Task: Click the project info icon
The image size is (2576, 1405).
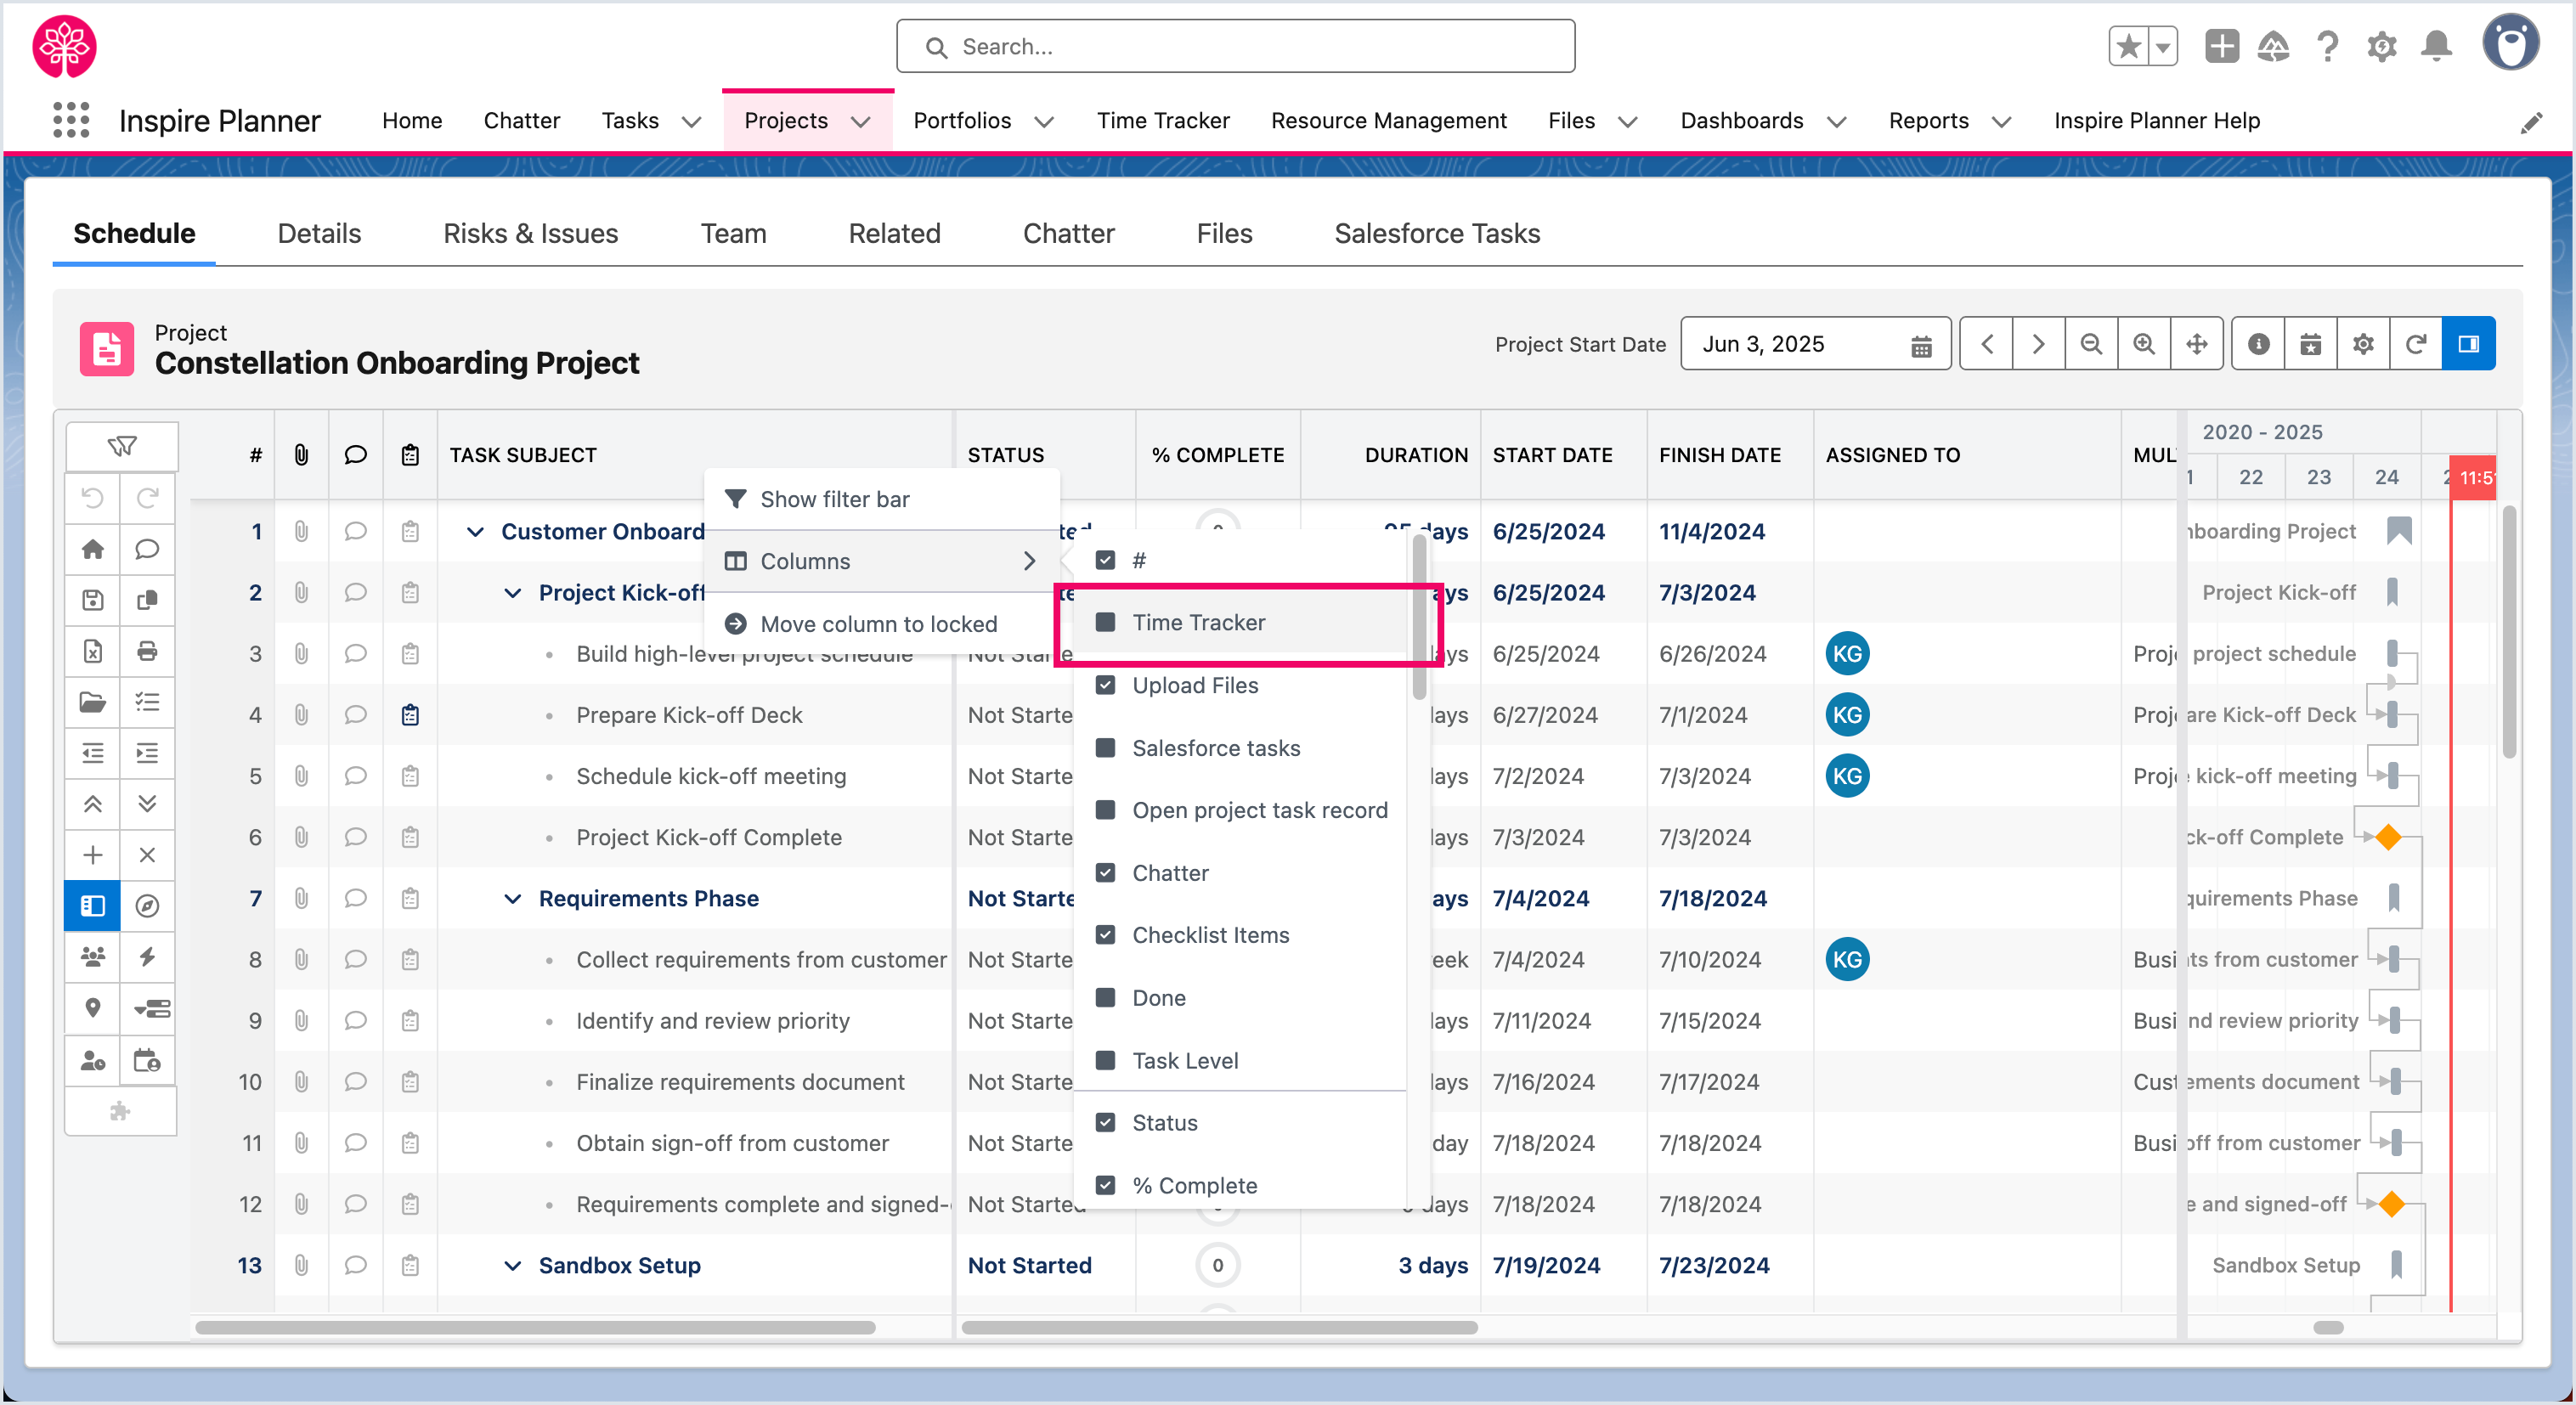Action: (2258, 344)
